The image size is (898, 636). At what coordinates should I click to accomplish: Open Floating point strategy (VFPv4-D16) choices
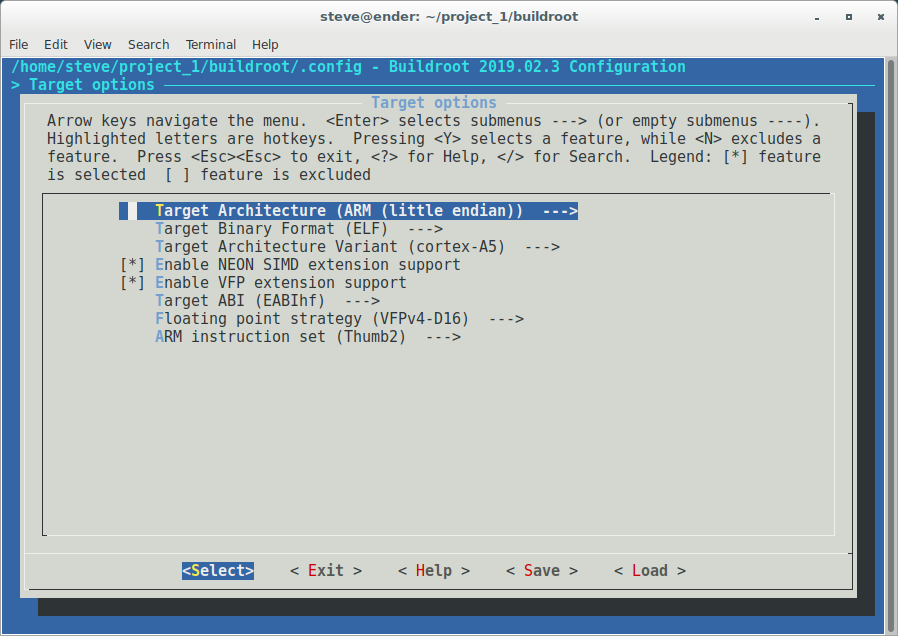point(339,319)
